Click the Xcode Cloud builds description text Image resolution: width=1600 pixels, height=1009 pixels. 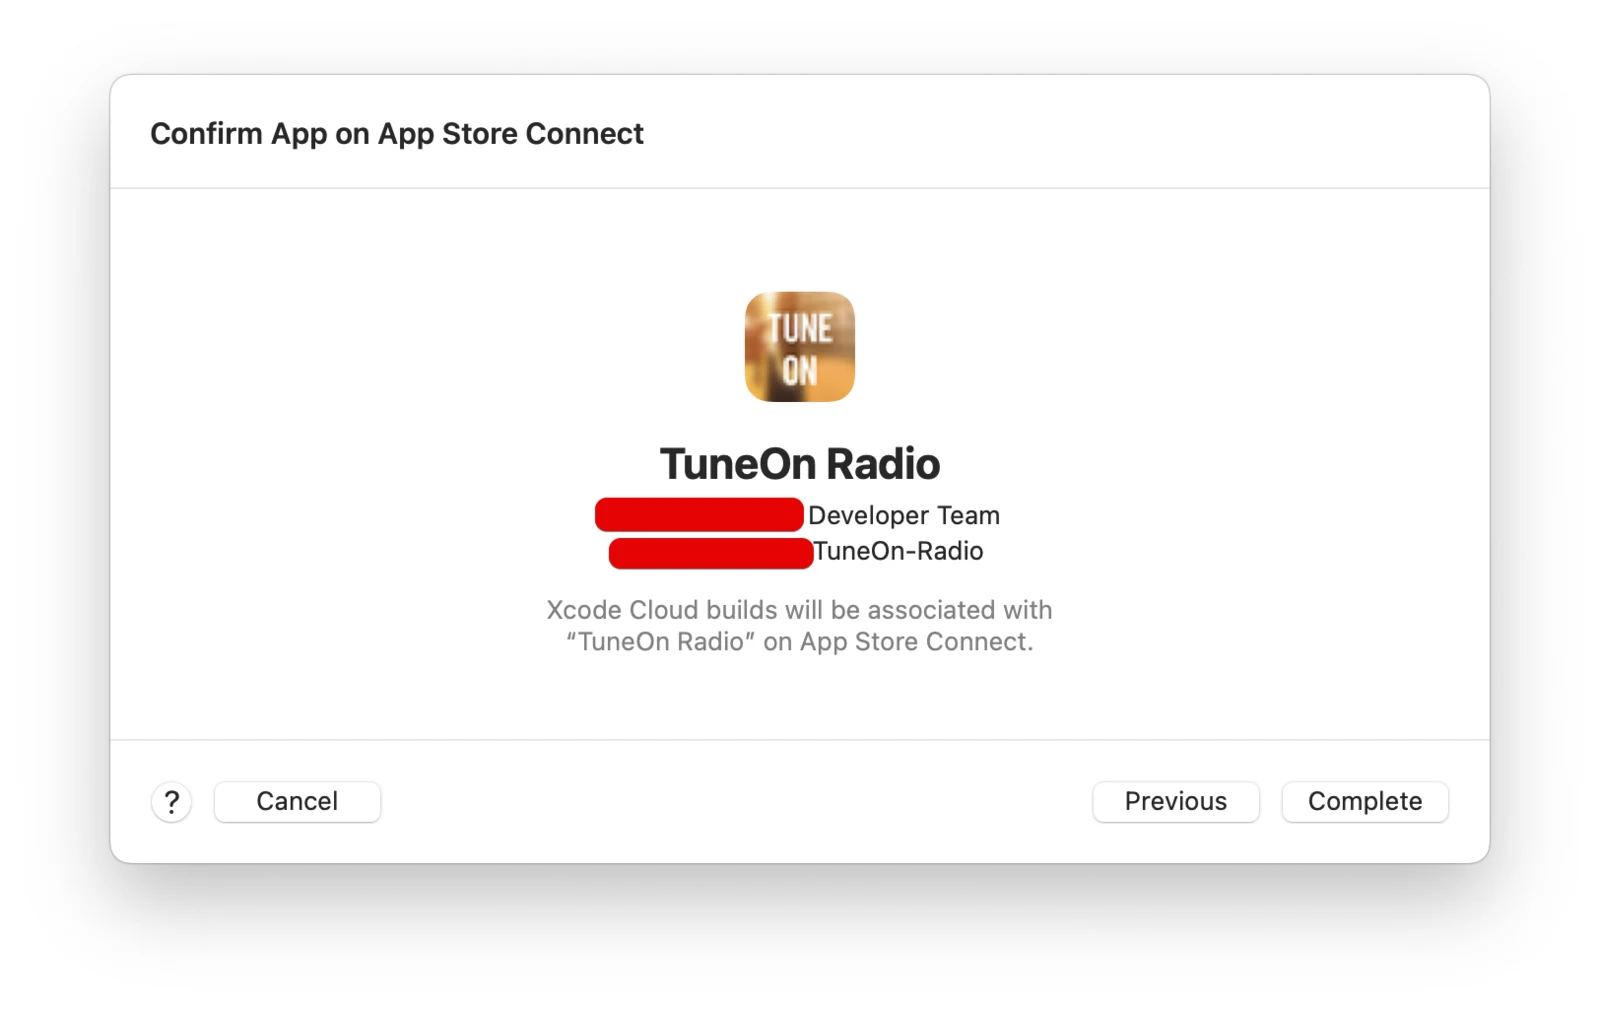(800, 626)
